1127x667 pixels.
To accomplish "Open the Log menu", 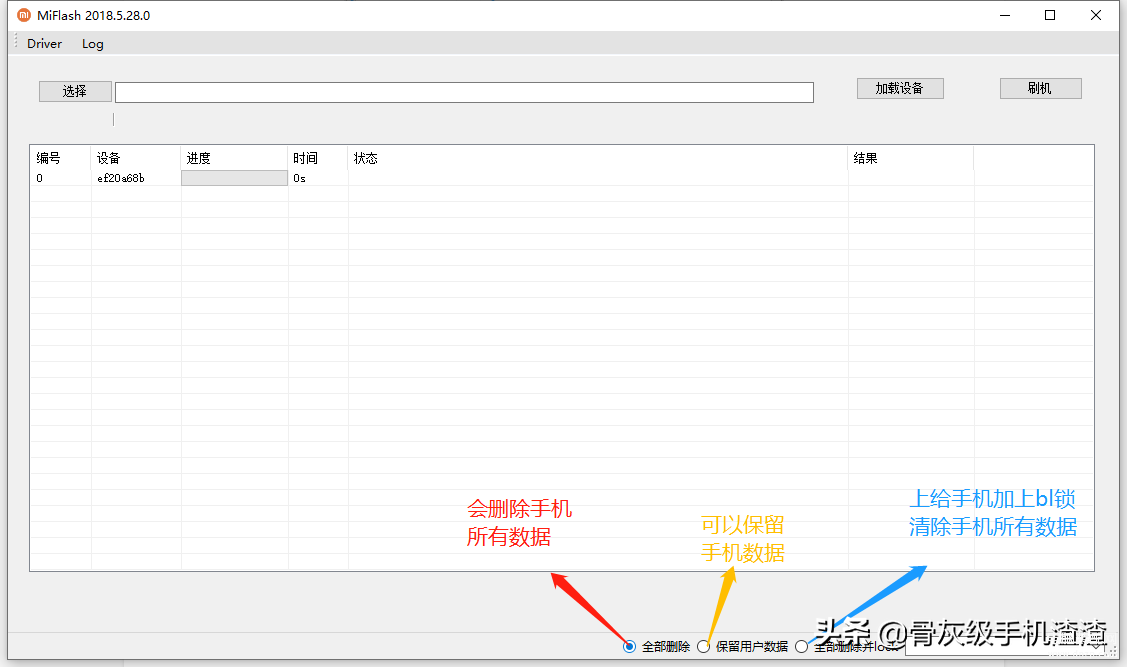I will click(x=93, y=44).
